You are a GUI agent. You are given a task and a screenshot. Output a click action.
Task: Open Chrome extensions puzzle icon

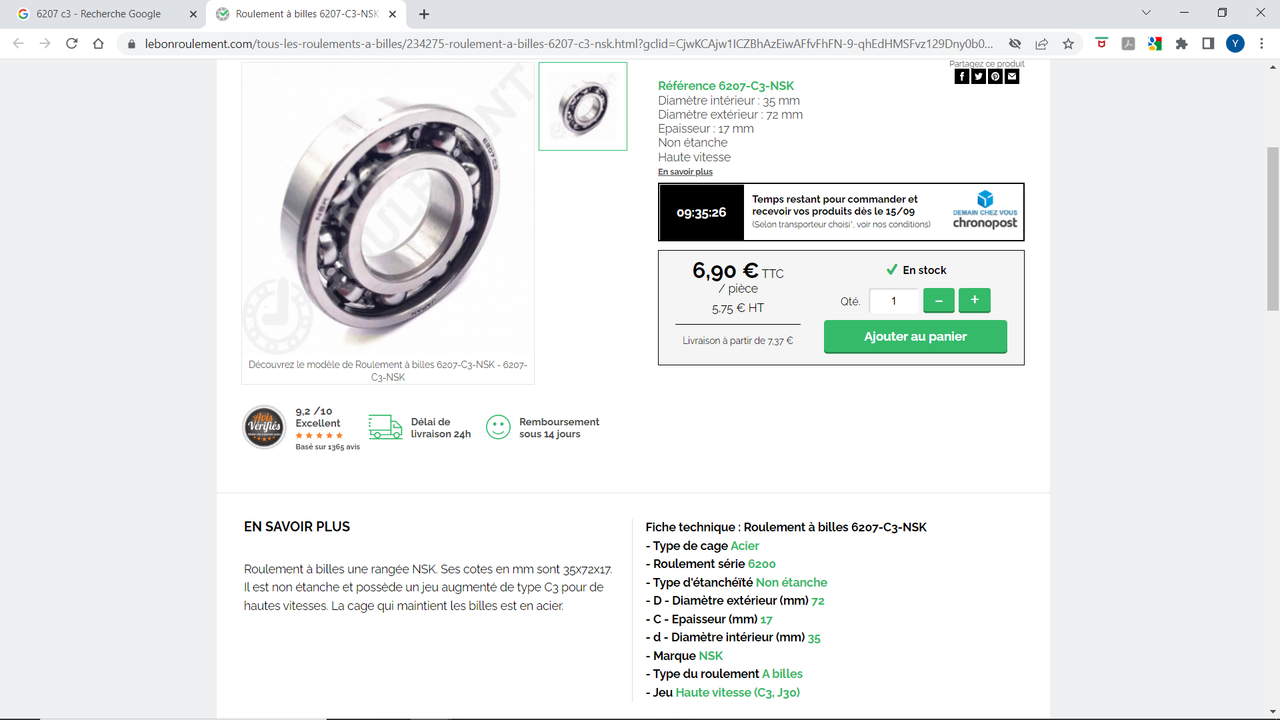1181,44
